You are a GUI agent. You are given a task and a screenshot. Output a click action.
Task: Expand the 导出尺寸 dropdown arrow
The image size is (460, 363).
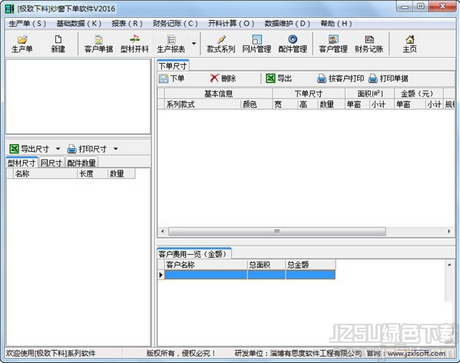coord(58,149)
